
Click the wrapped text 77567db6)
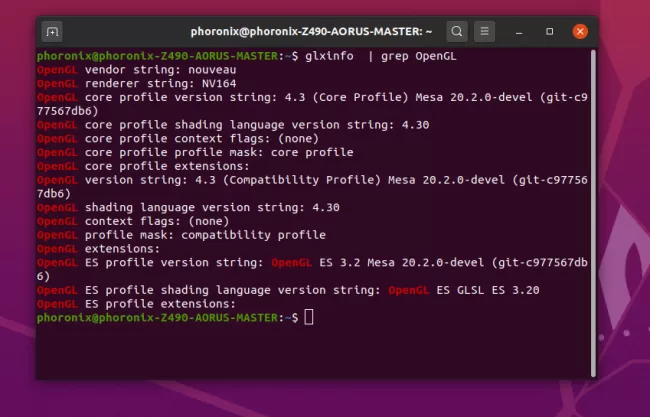68,111
